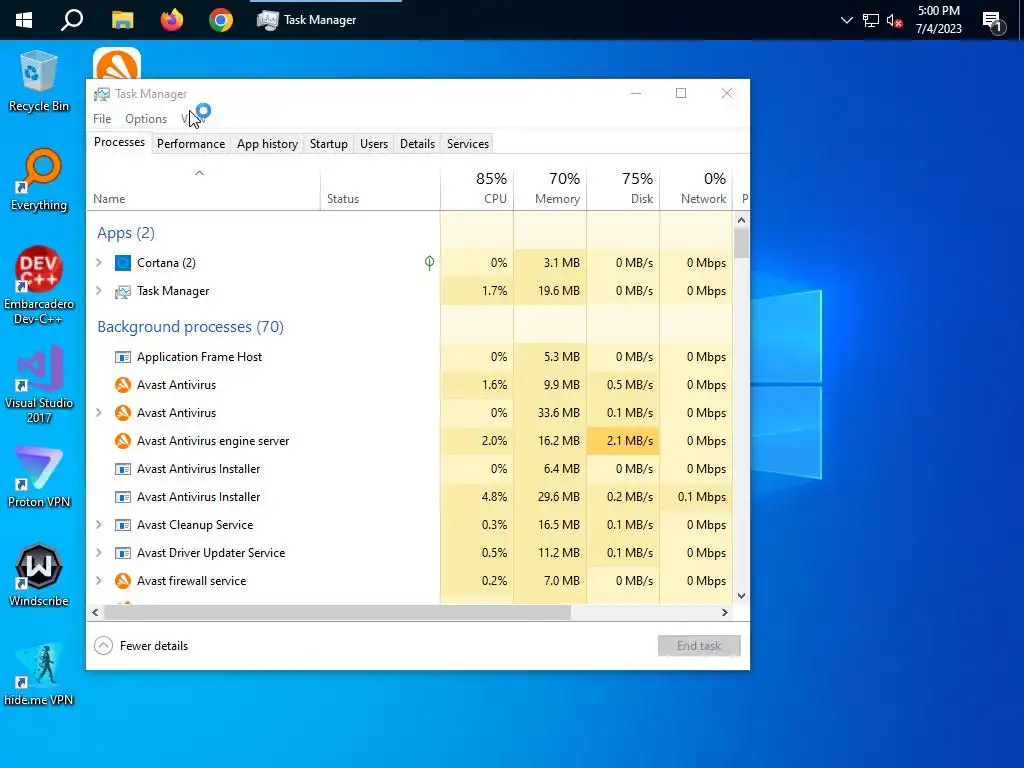Click the Background processes (70) header
Screen dimensions: 1024x768
tap(190, 327)
